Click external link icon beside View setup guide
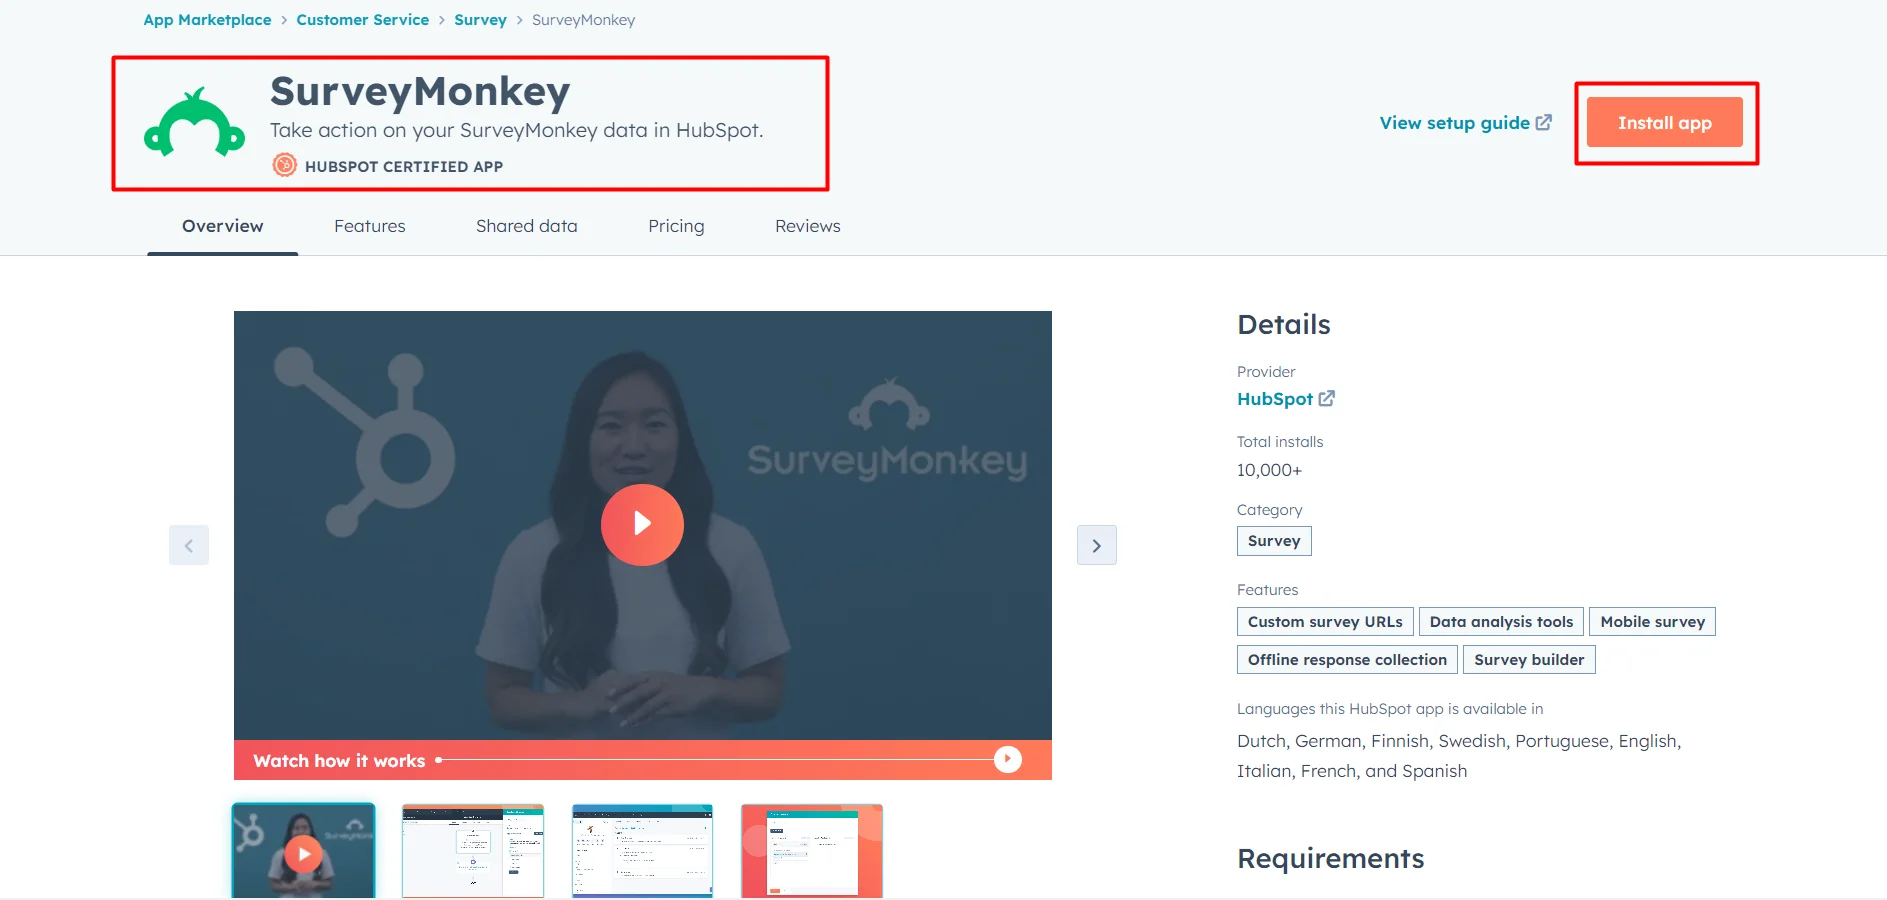1887x900 pixels. pos(1544,122)
